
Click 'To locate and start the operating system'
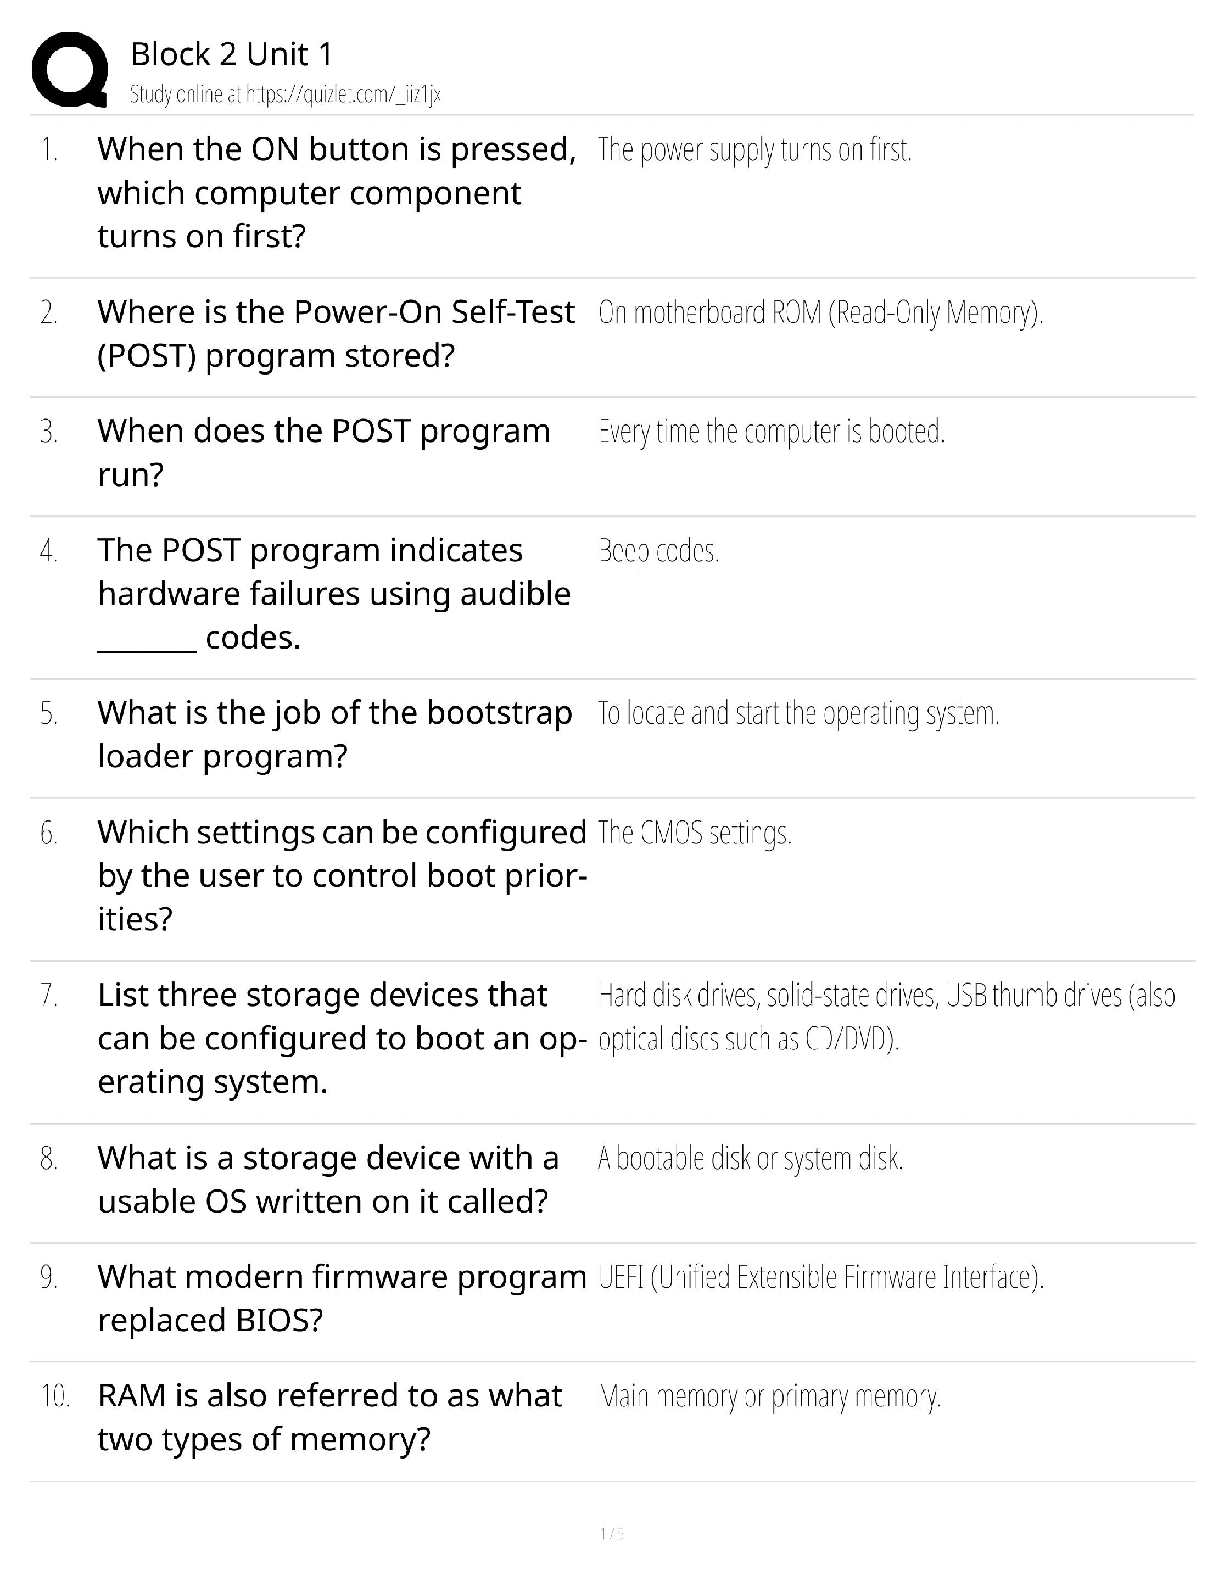(798, 713)
